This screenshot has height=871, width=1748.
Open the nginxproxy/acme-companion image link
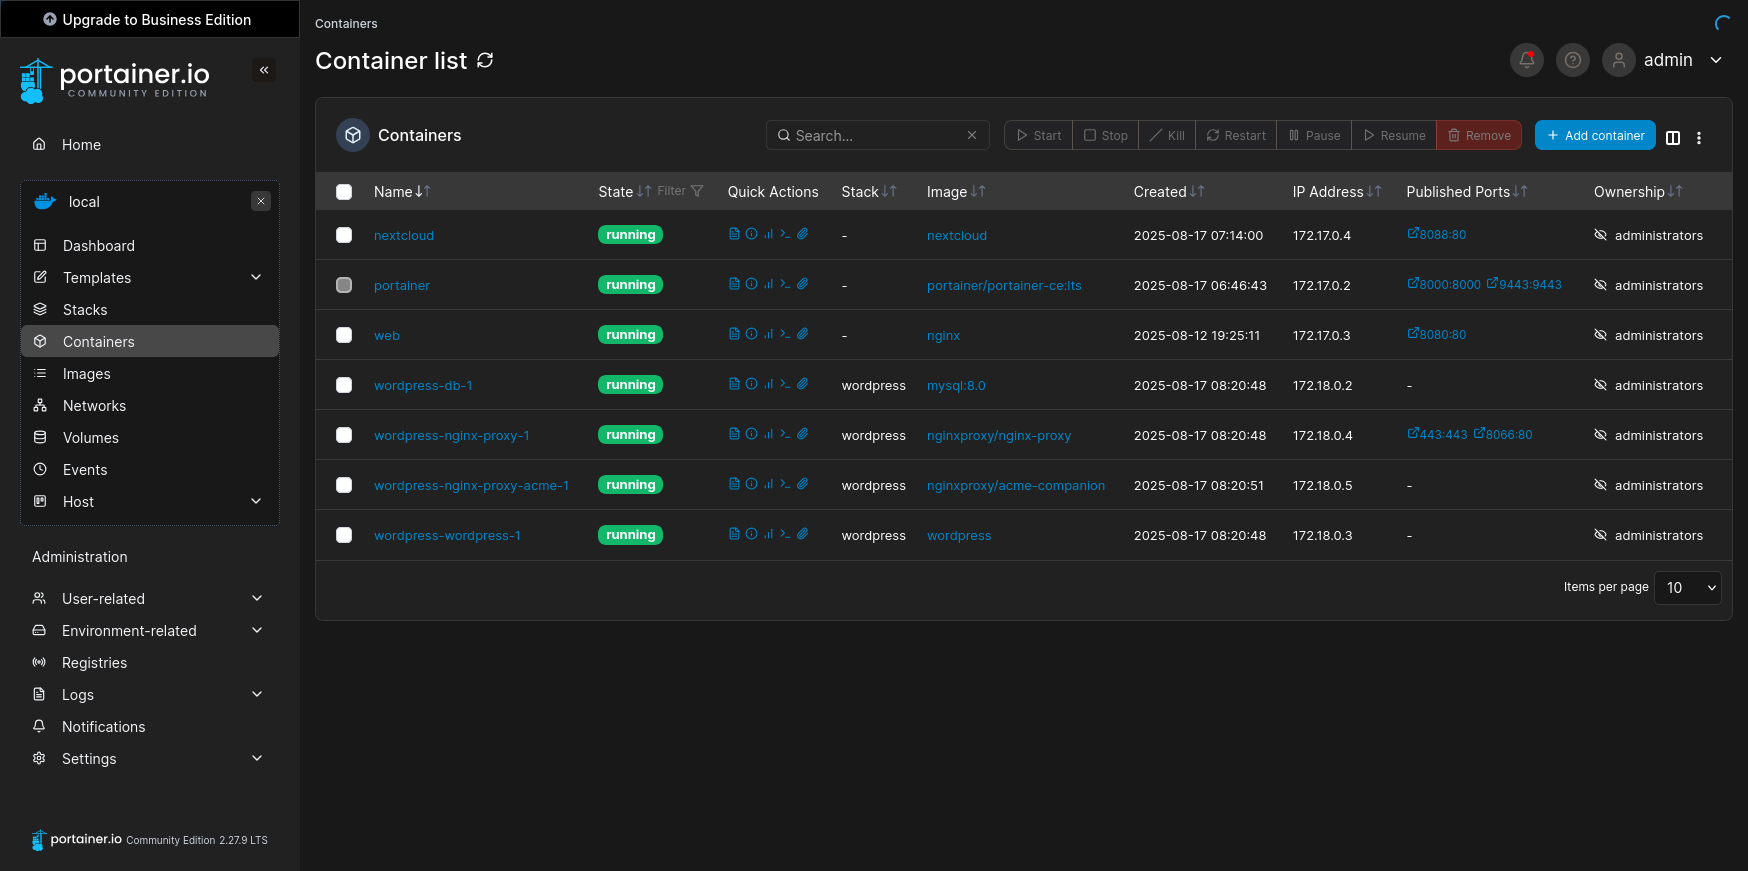pyautogui.click(x=1016, y=485)
